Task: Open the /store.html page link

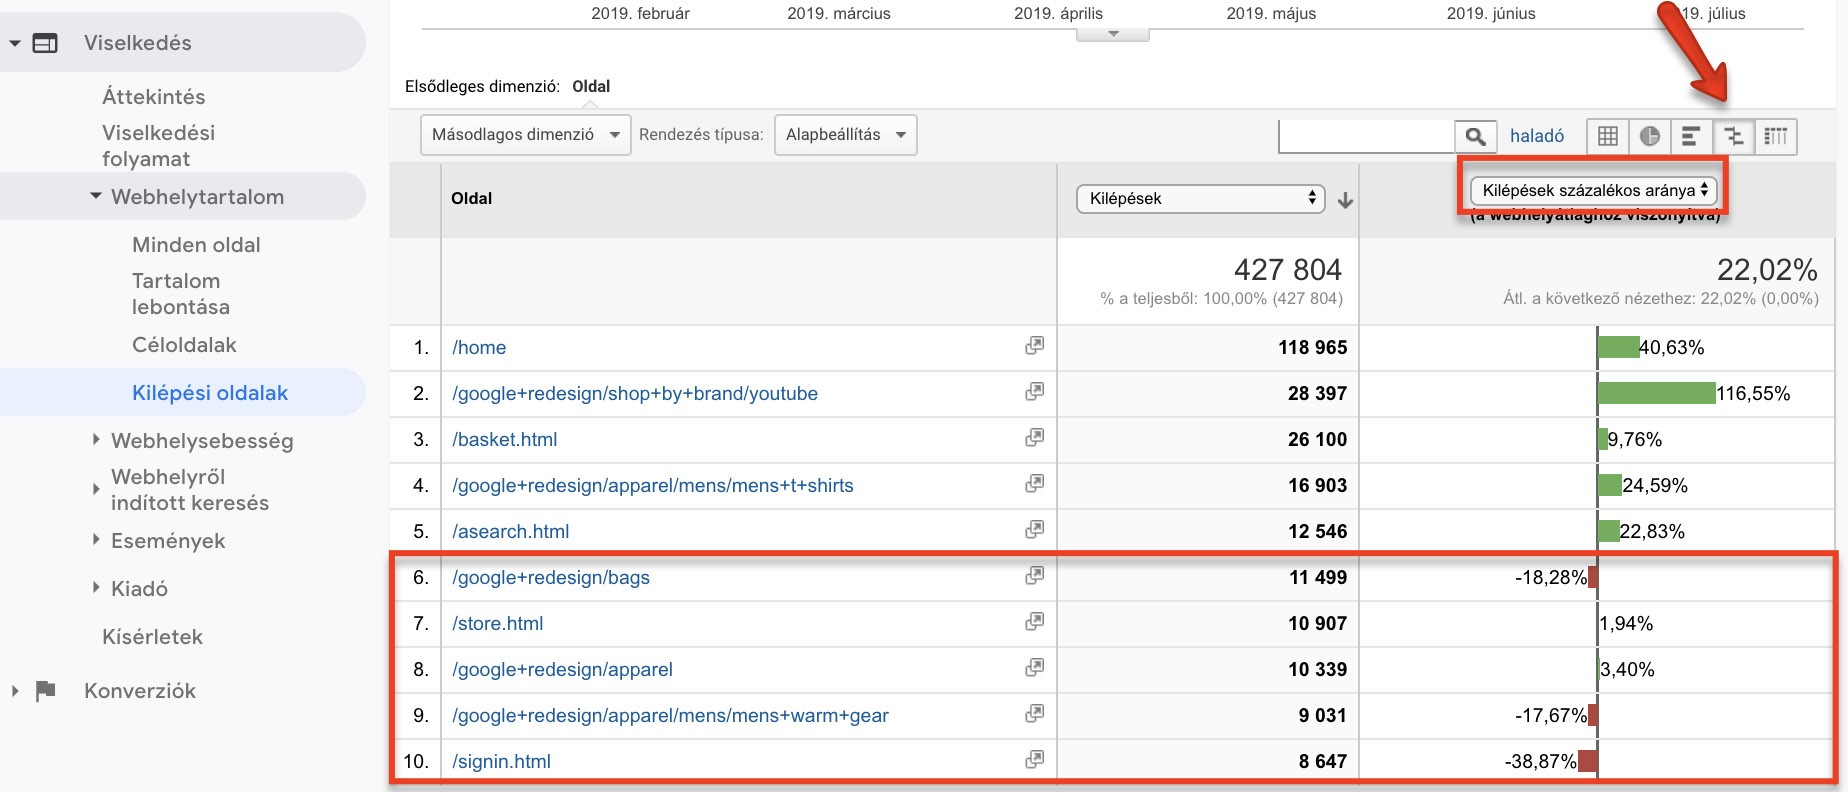Action: pos(498,623)
